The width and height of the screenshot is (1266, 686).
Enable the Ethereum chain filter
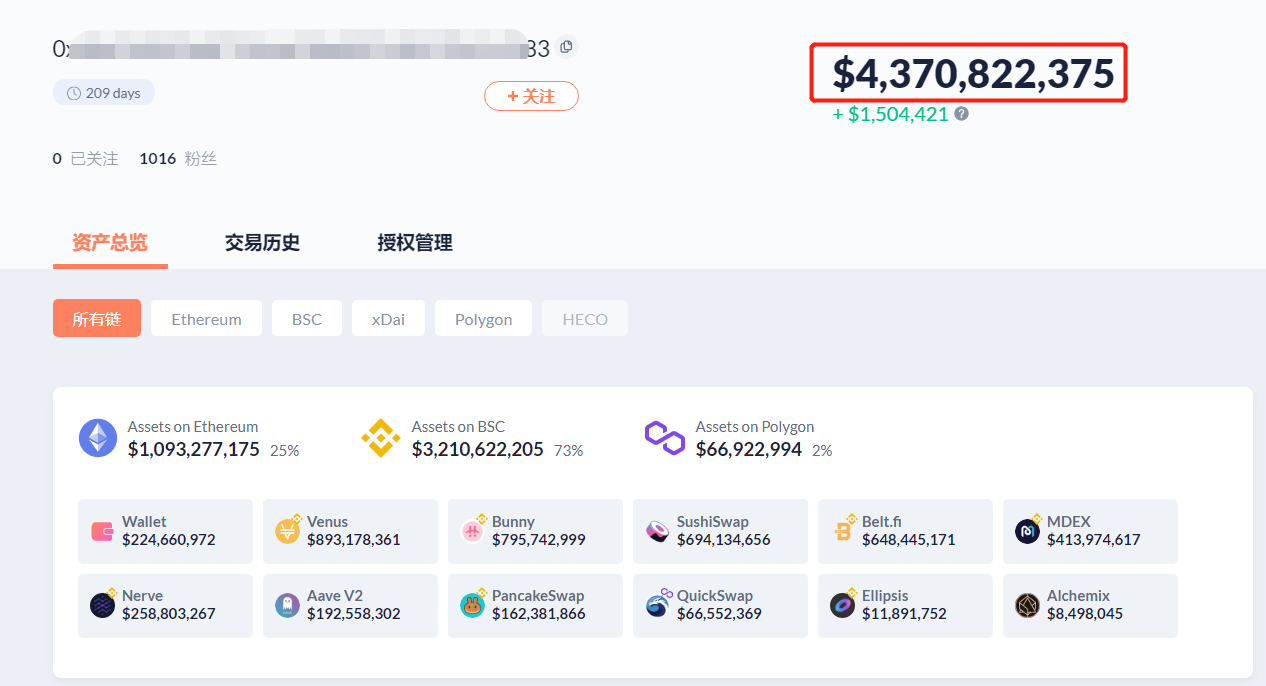pos(206,318)
